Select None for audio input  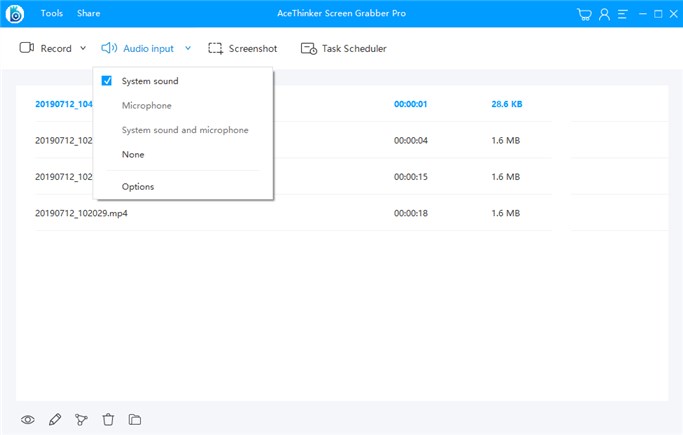(133, 154)
